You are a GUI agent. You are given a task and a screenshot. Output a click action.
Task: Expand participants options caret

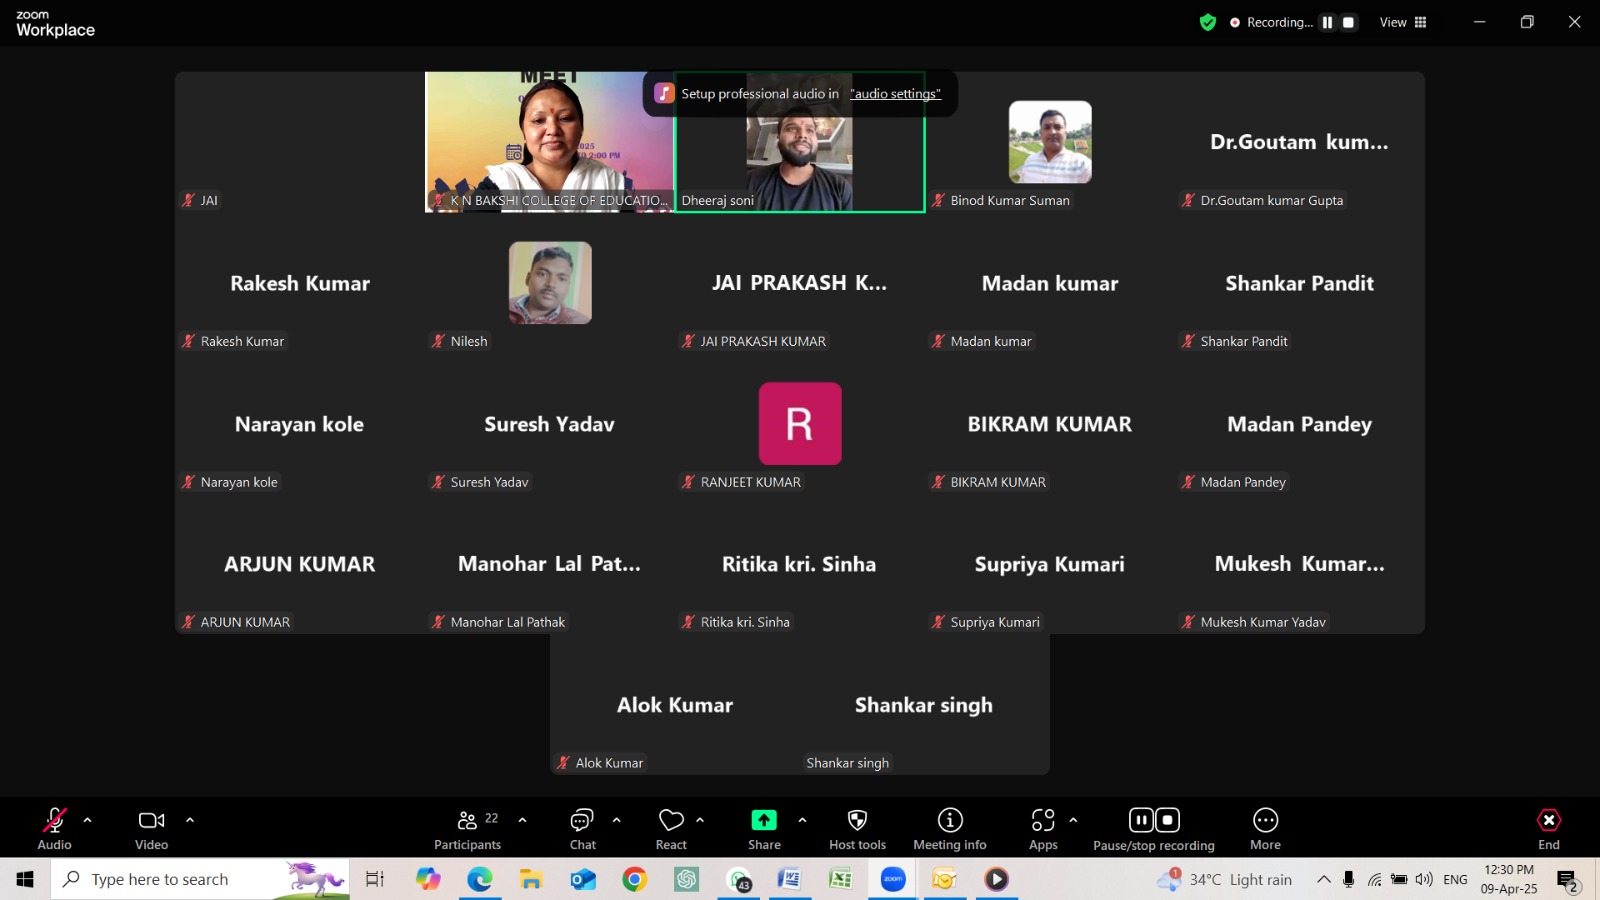pyautogui.click(x=522, y=820)
